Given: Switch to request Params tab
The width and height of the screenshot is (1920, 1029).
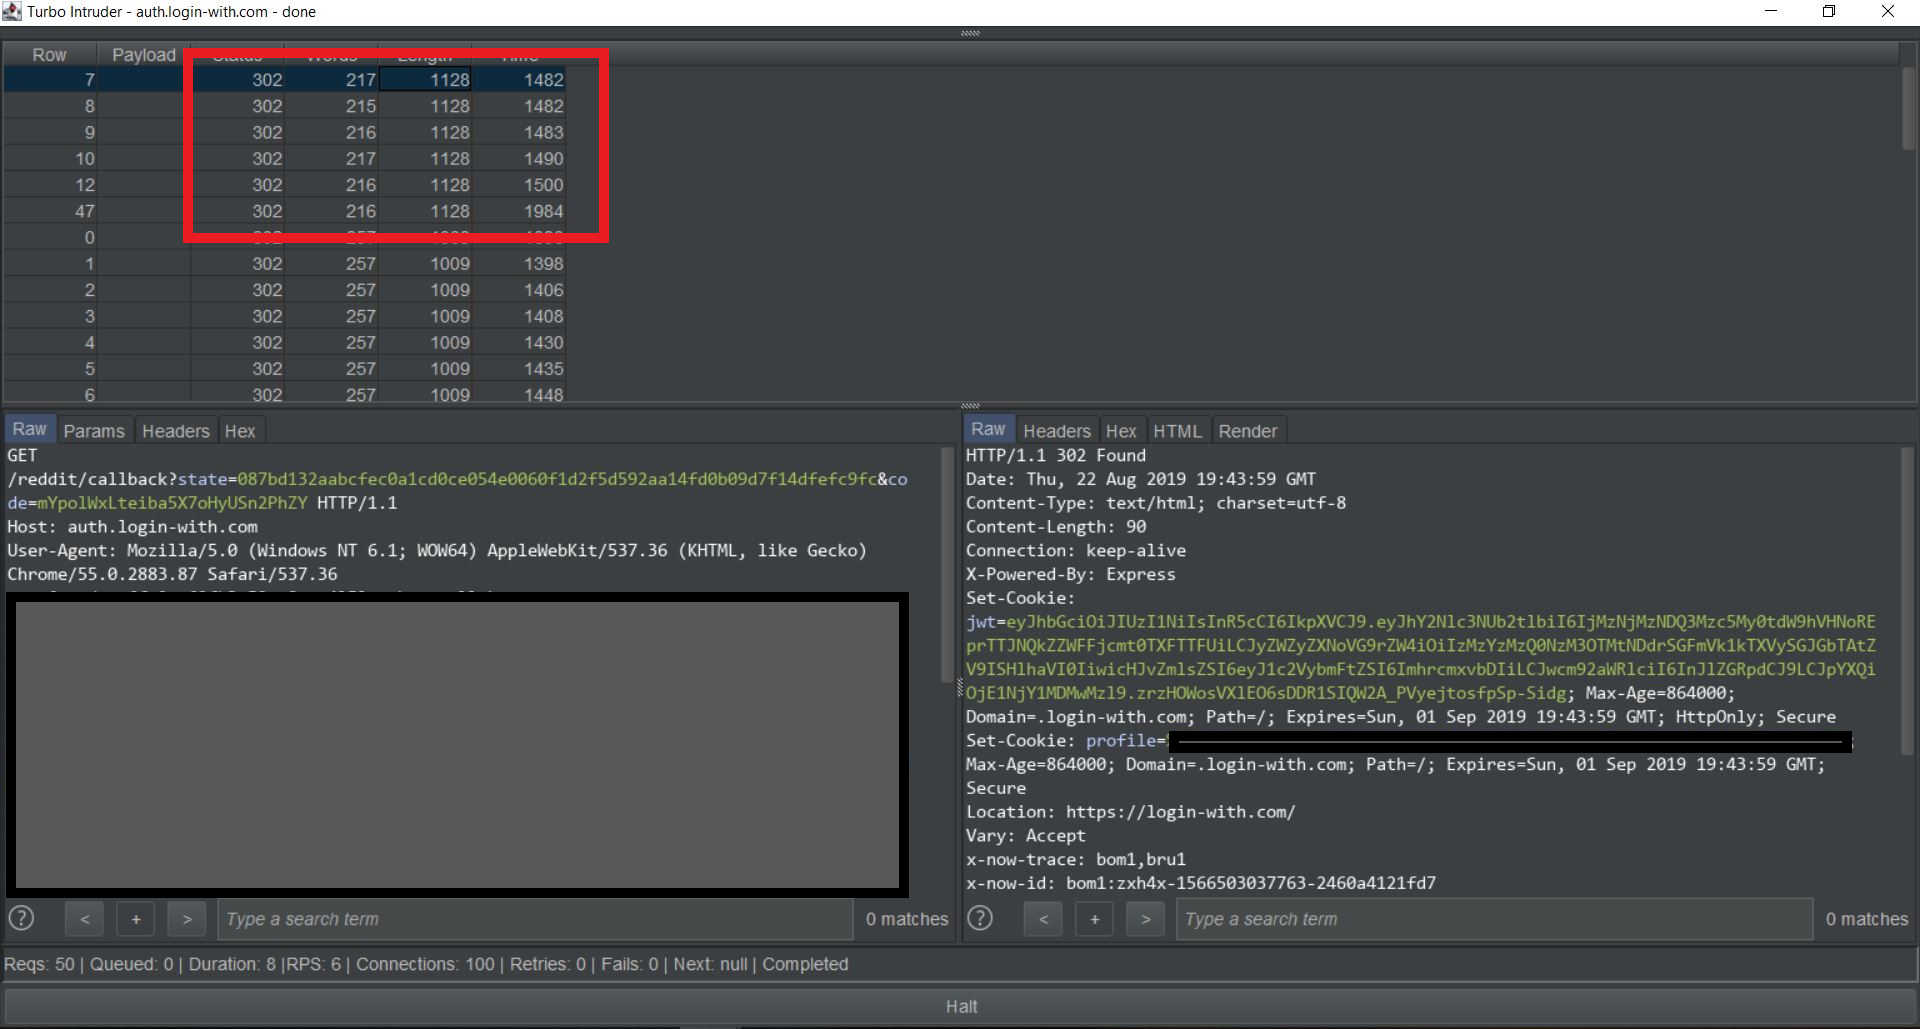Looking at the screenshot, I should (x=94, y=431).
